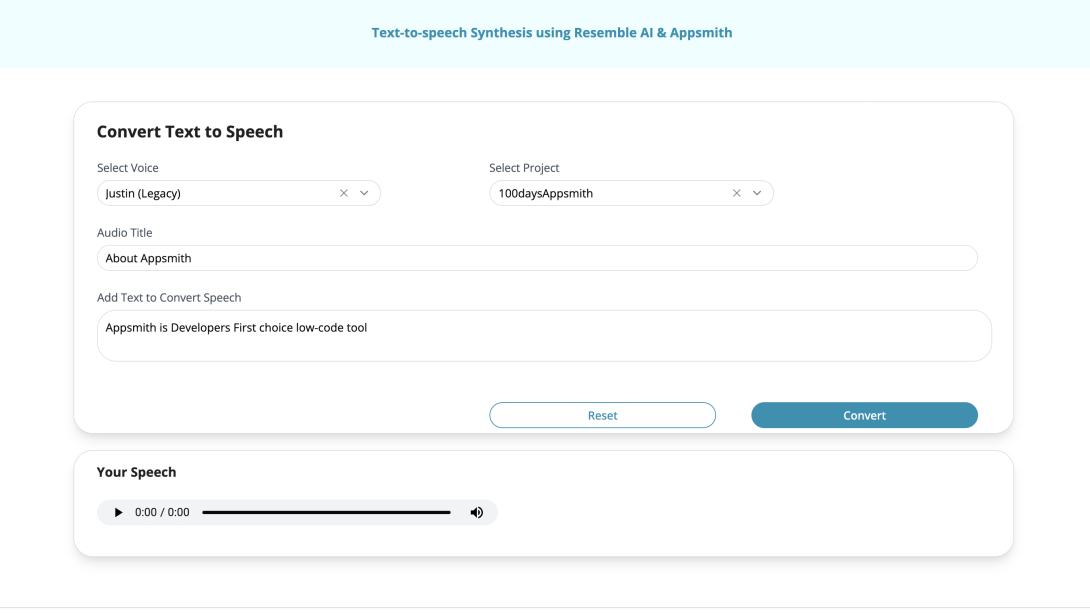Clear the 100daysAppsmith project with its X icon

click(x=736, y=192)
